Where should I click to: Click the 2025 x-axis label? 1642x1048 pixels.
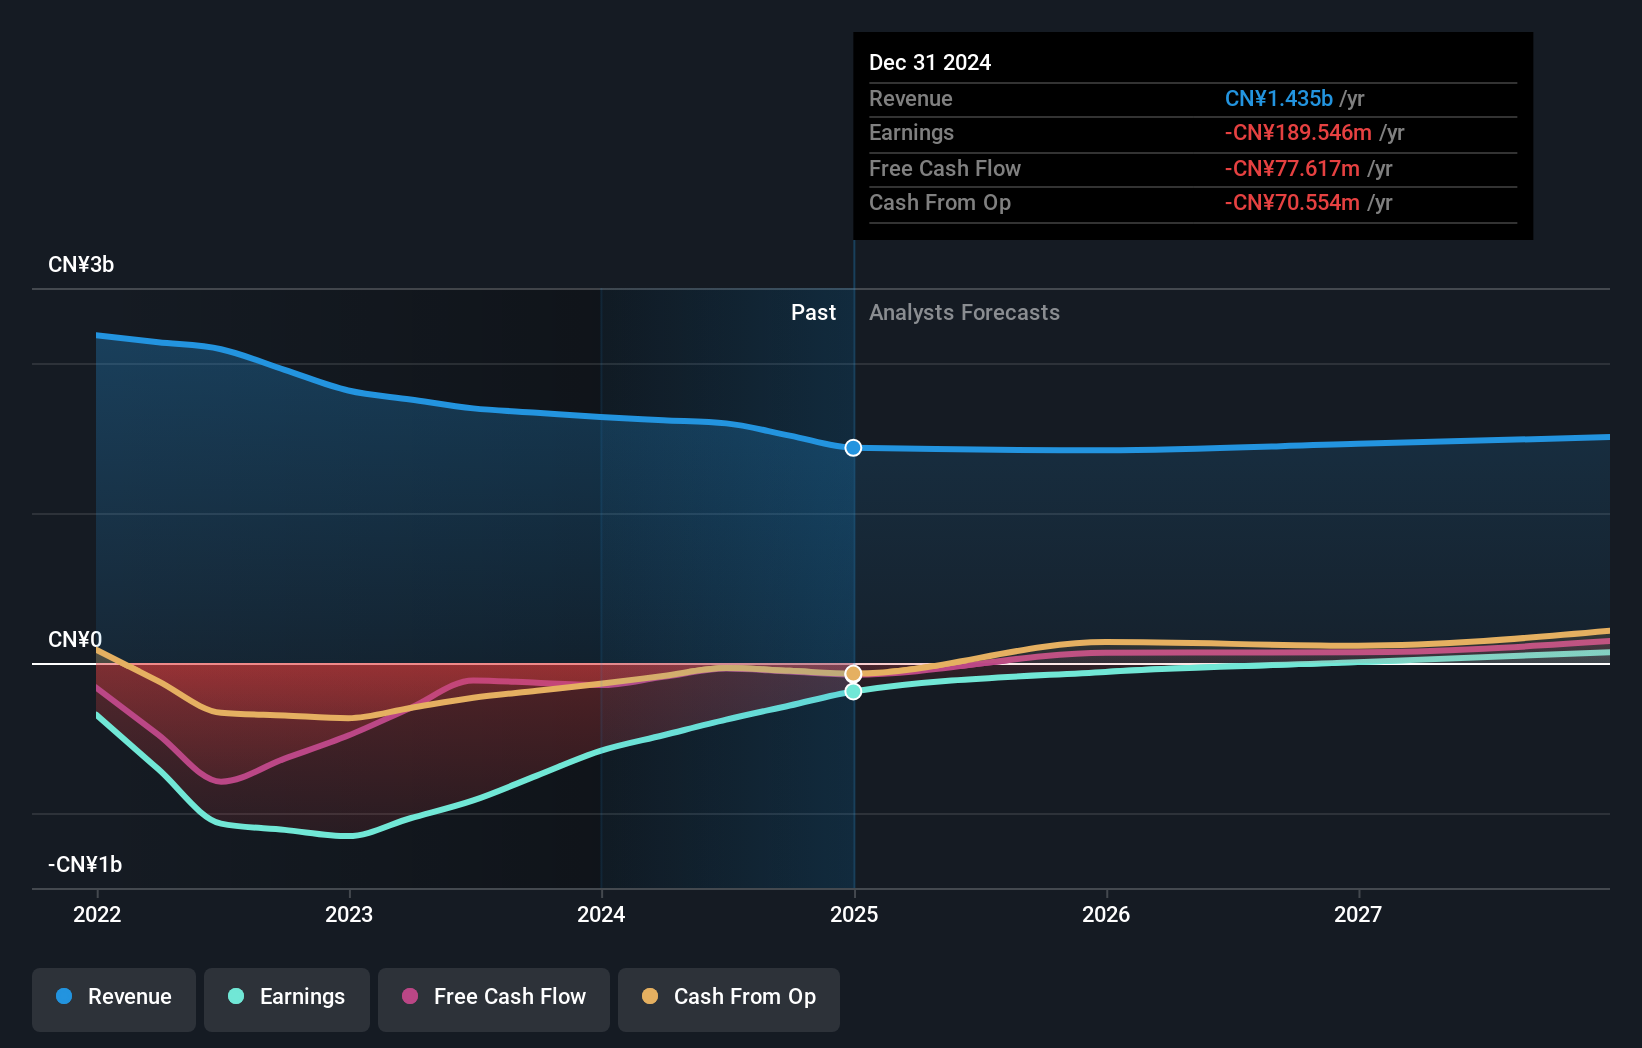click(x=854, y=914)
